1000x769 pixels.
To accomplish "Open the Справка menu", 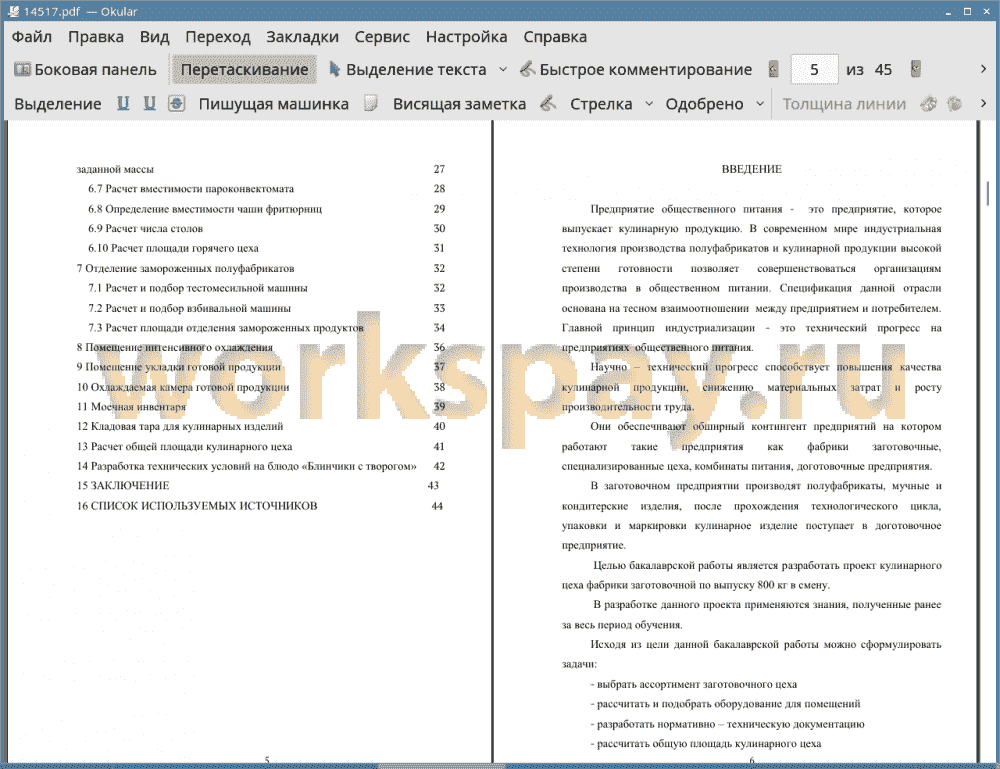I will (x=555, y=37).
